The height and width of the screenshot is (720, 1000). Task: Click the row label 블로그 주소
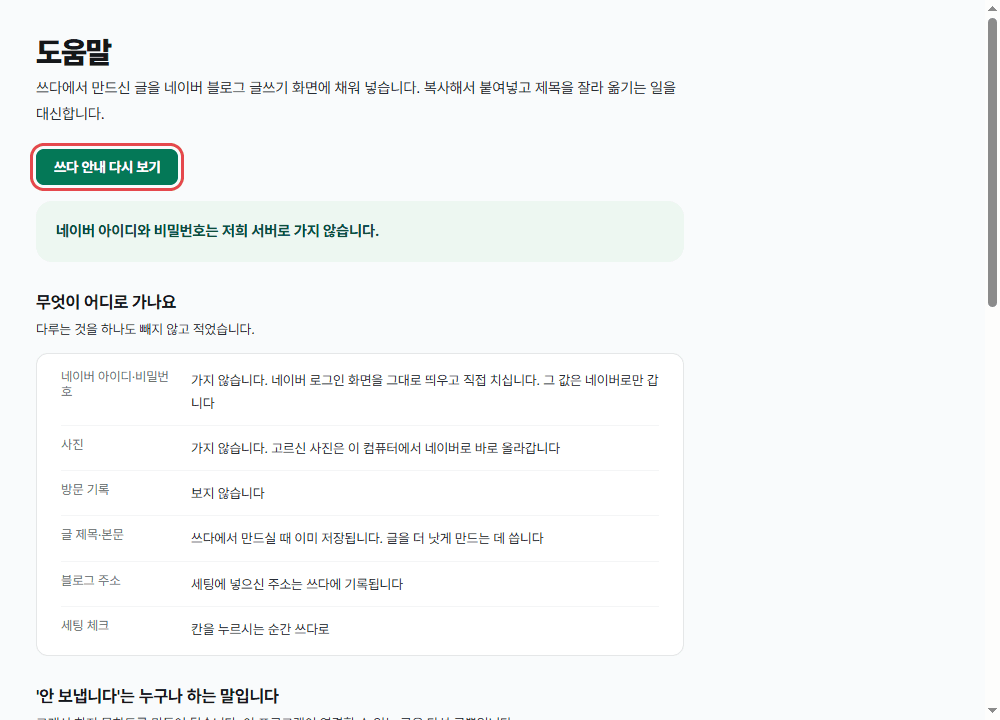pyautogui.click(x=91, y=580)
